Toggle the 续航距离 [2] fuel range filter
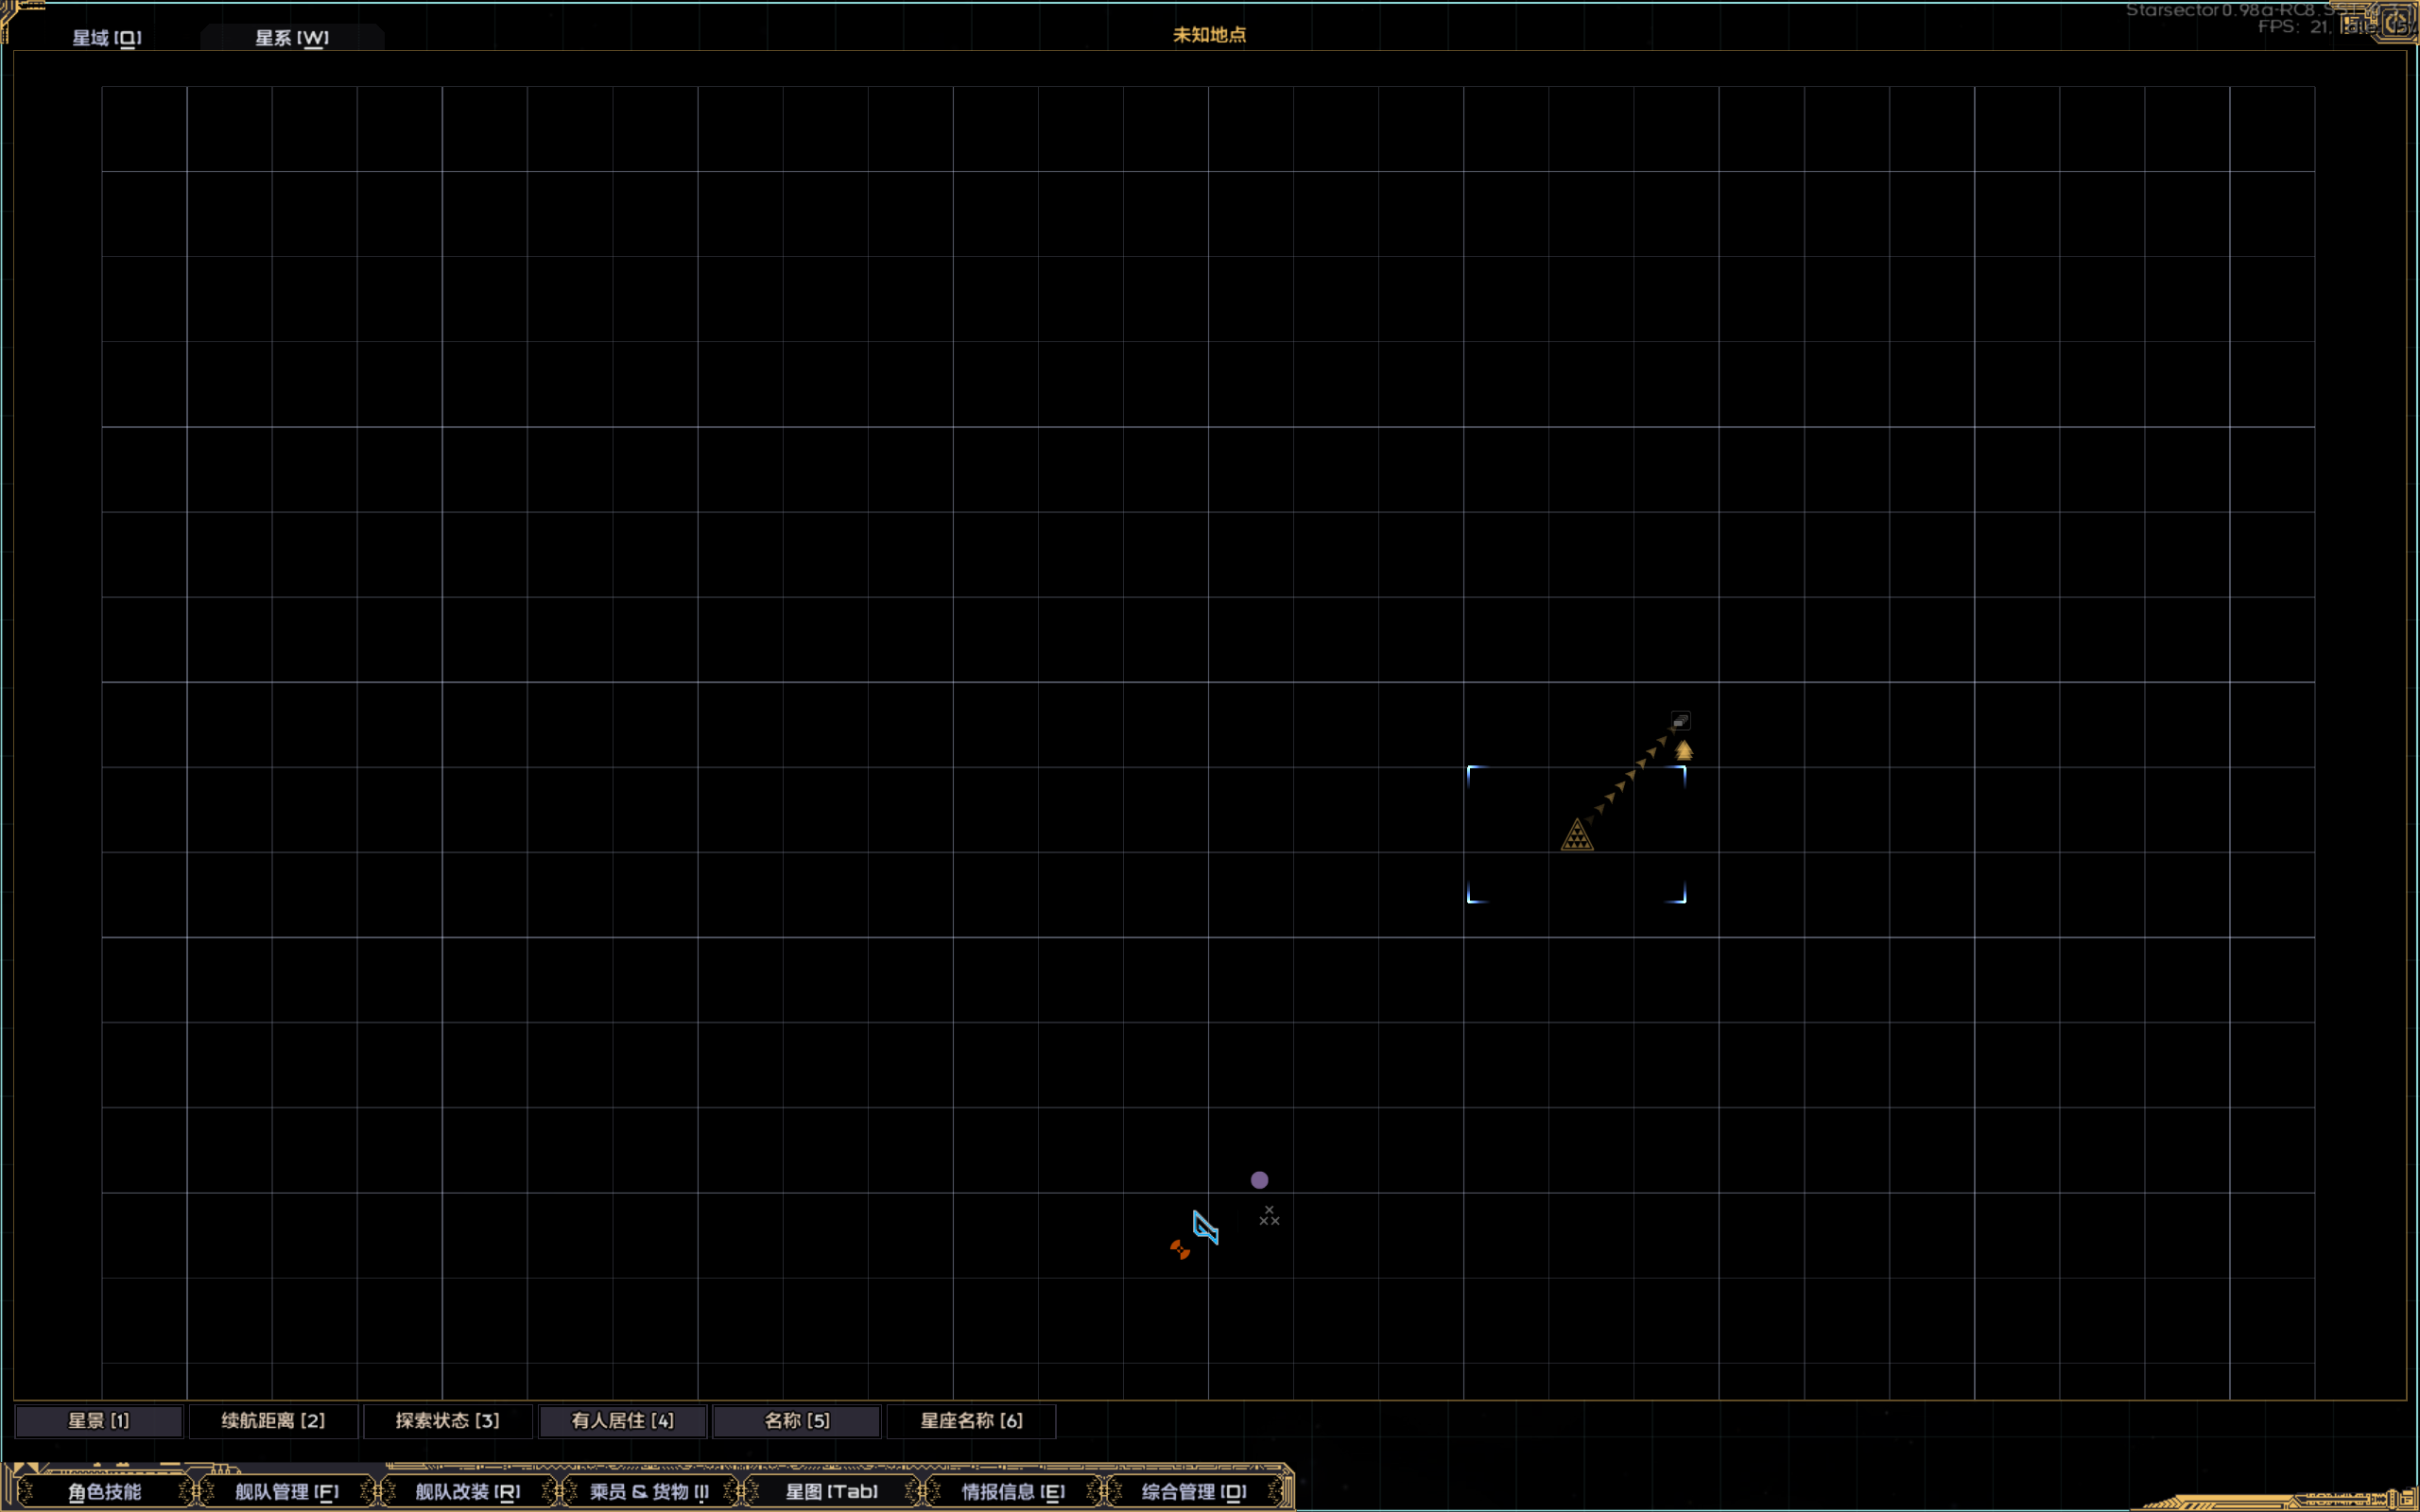This screenshot has height=1512, width=2420. click(x=273, y=1421)
